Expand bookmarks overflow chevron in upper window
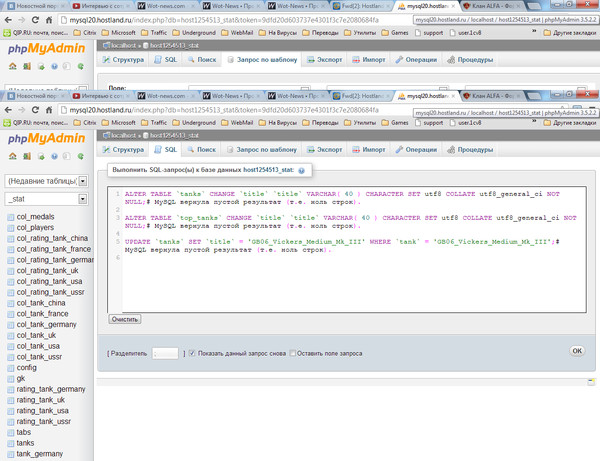 click(x=534, y=32)
